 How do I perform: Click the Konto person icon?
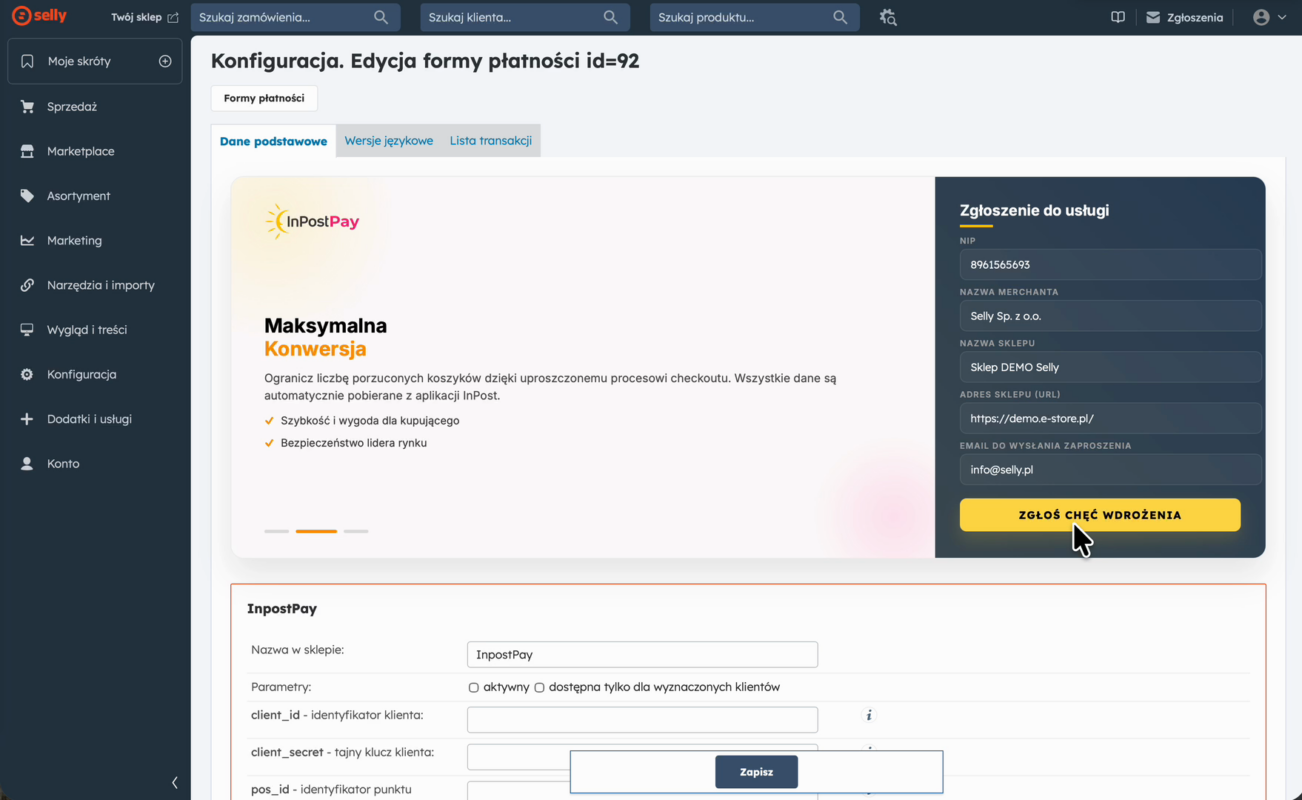point(27,464)
